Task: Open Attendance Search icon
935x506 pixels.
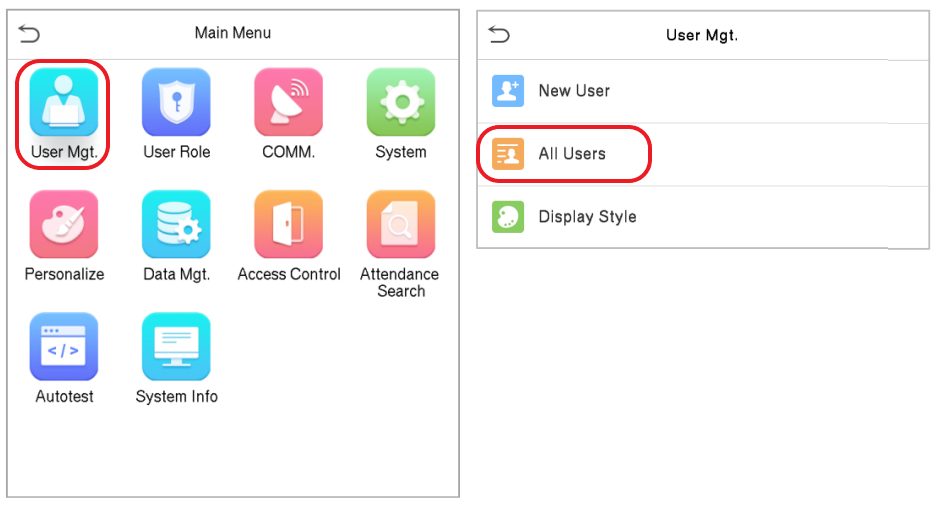Action: pyautogui.click(x=401, y=224)
